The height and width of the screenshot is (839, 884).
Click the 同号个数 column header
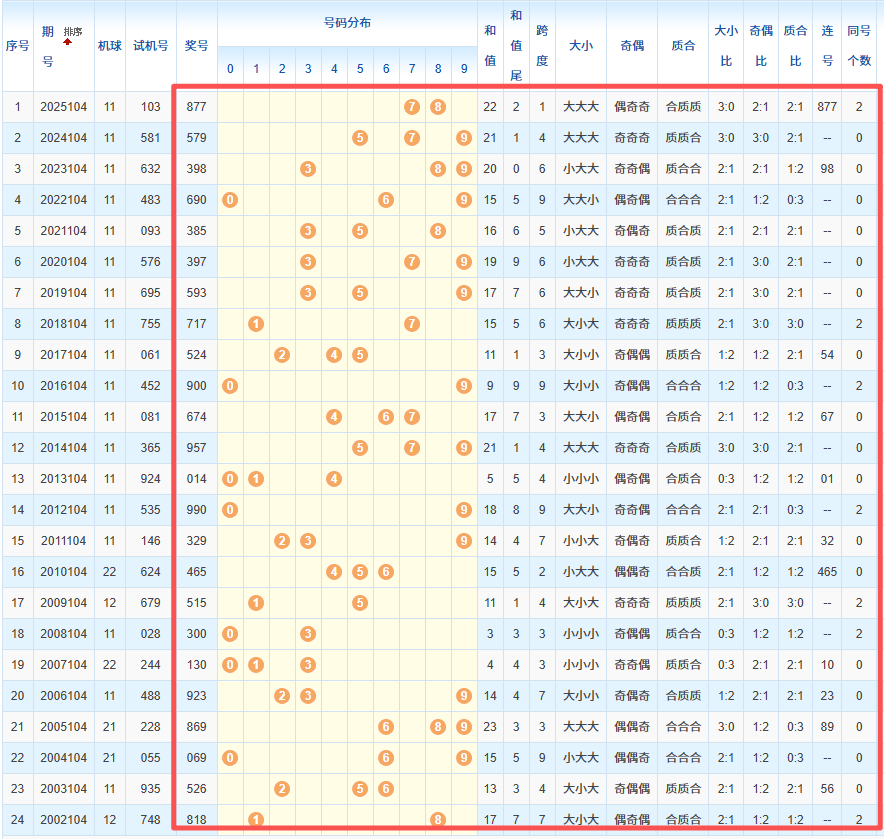[x=858, y=46]
